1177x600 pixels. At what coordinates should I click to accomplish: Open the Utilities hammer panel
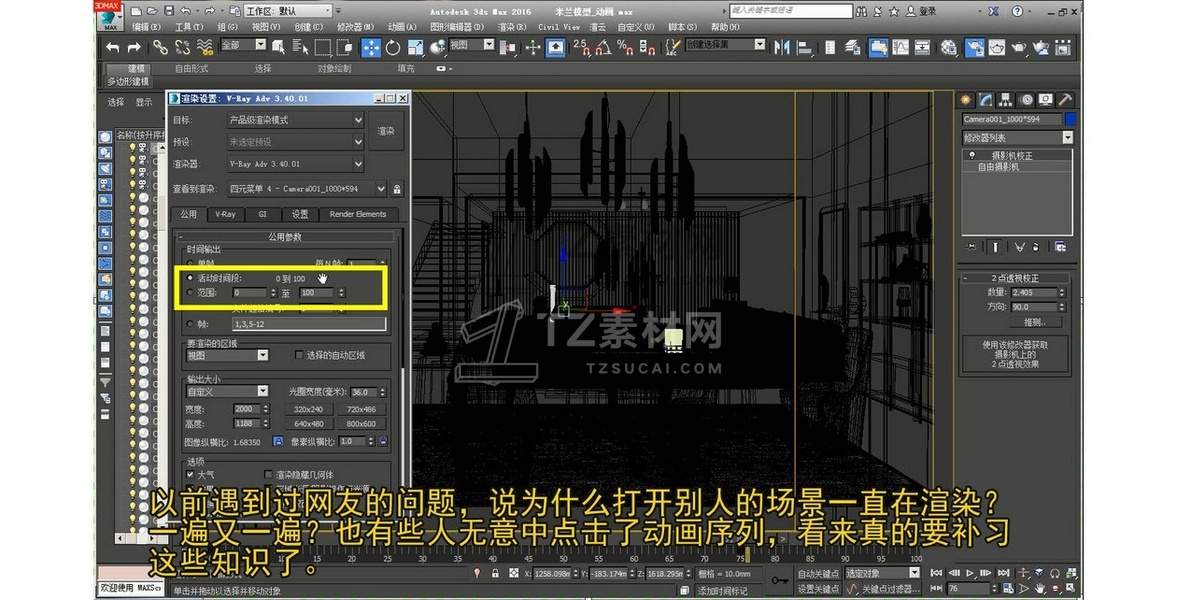coord(1066,99)
